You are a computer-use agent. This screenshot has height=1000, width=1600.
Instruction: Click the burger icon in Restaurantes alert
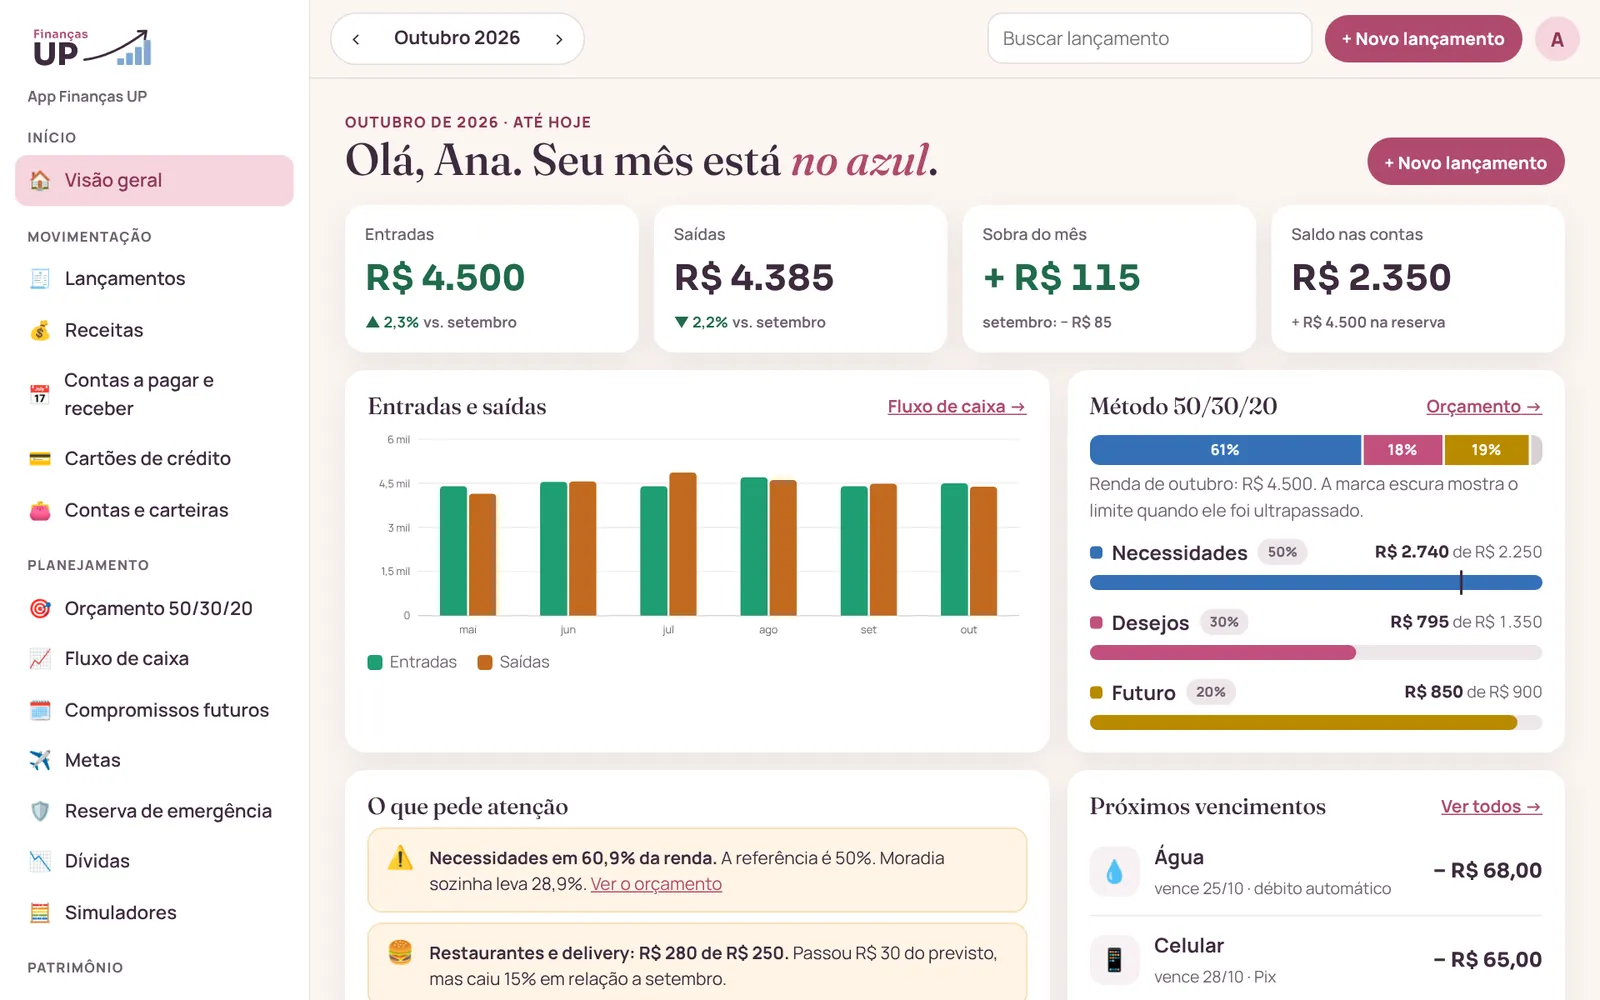(400, 952)
